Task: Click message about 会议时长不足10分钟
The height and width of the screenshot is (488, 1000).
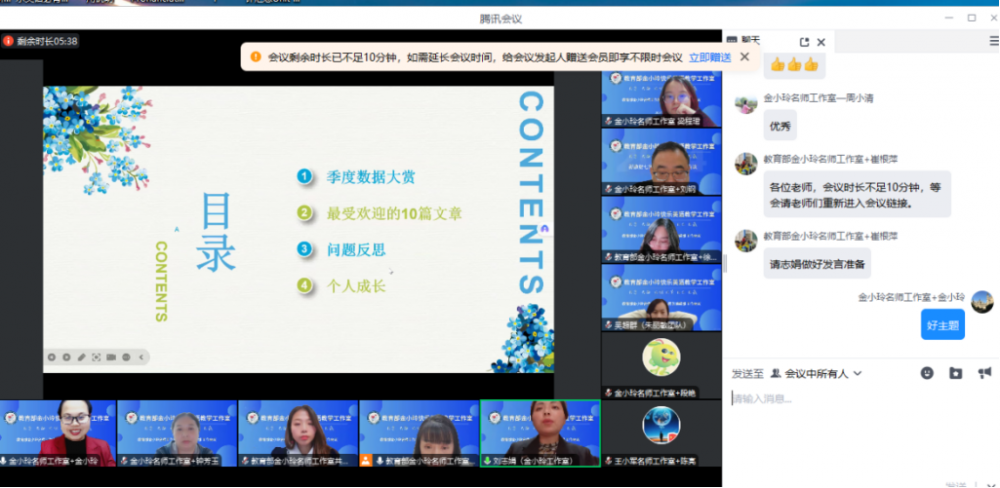Action: 857,195
